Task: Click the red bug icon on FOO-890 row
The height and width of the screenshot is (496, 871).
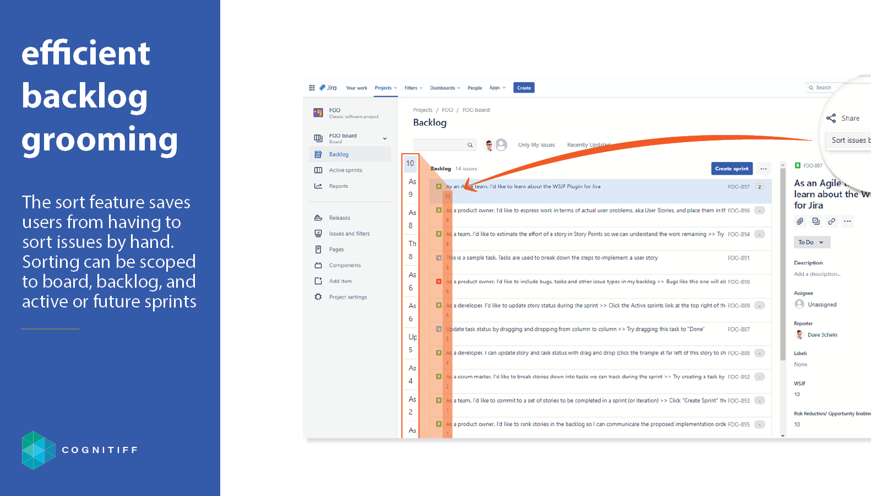Action: (439, 282)
